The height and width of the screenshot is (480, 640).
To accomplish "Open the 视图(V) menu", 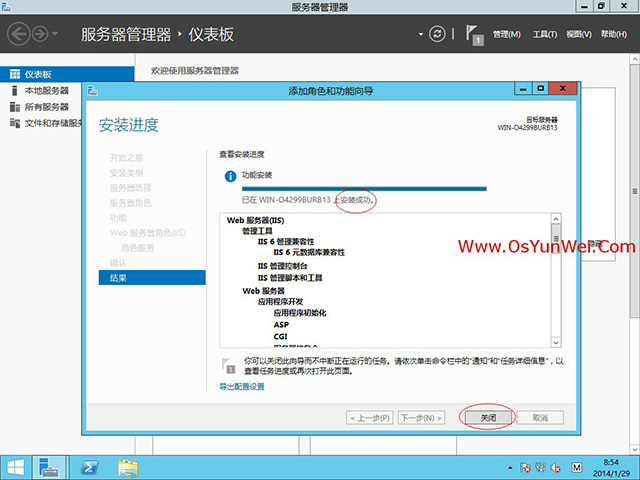I will point(579,34).
